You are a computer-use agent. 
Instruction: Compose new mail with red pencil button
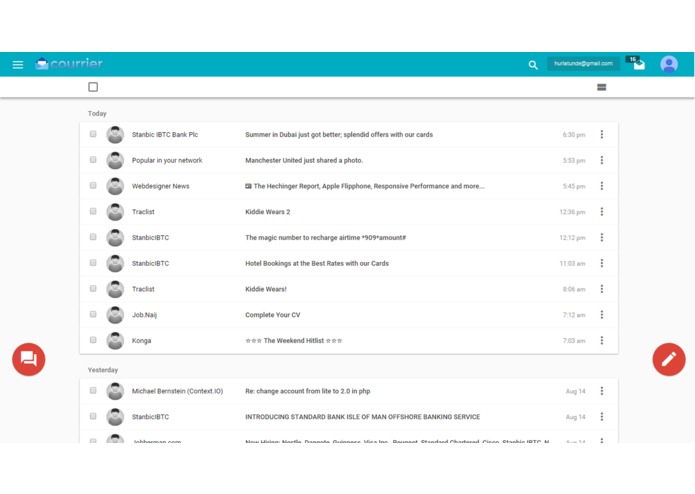[x=669, y=359]
